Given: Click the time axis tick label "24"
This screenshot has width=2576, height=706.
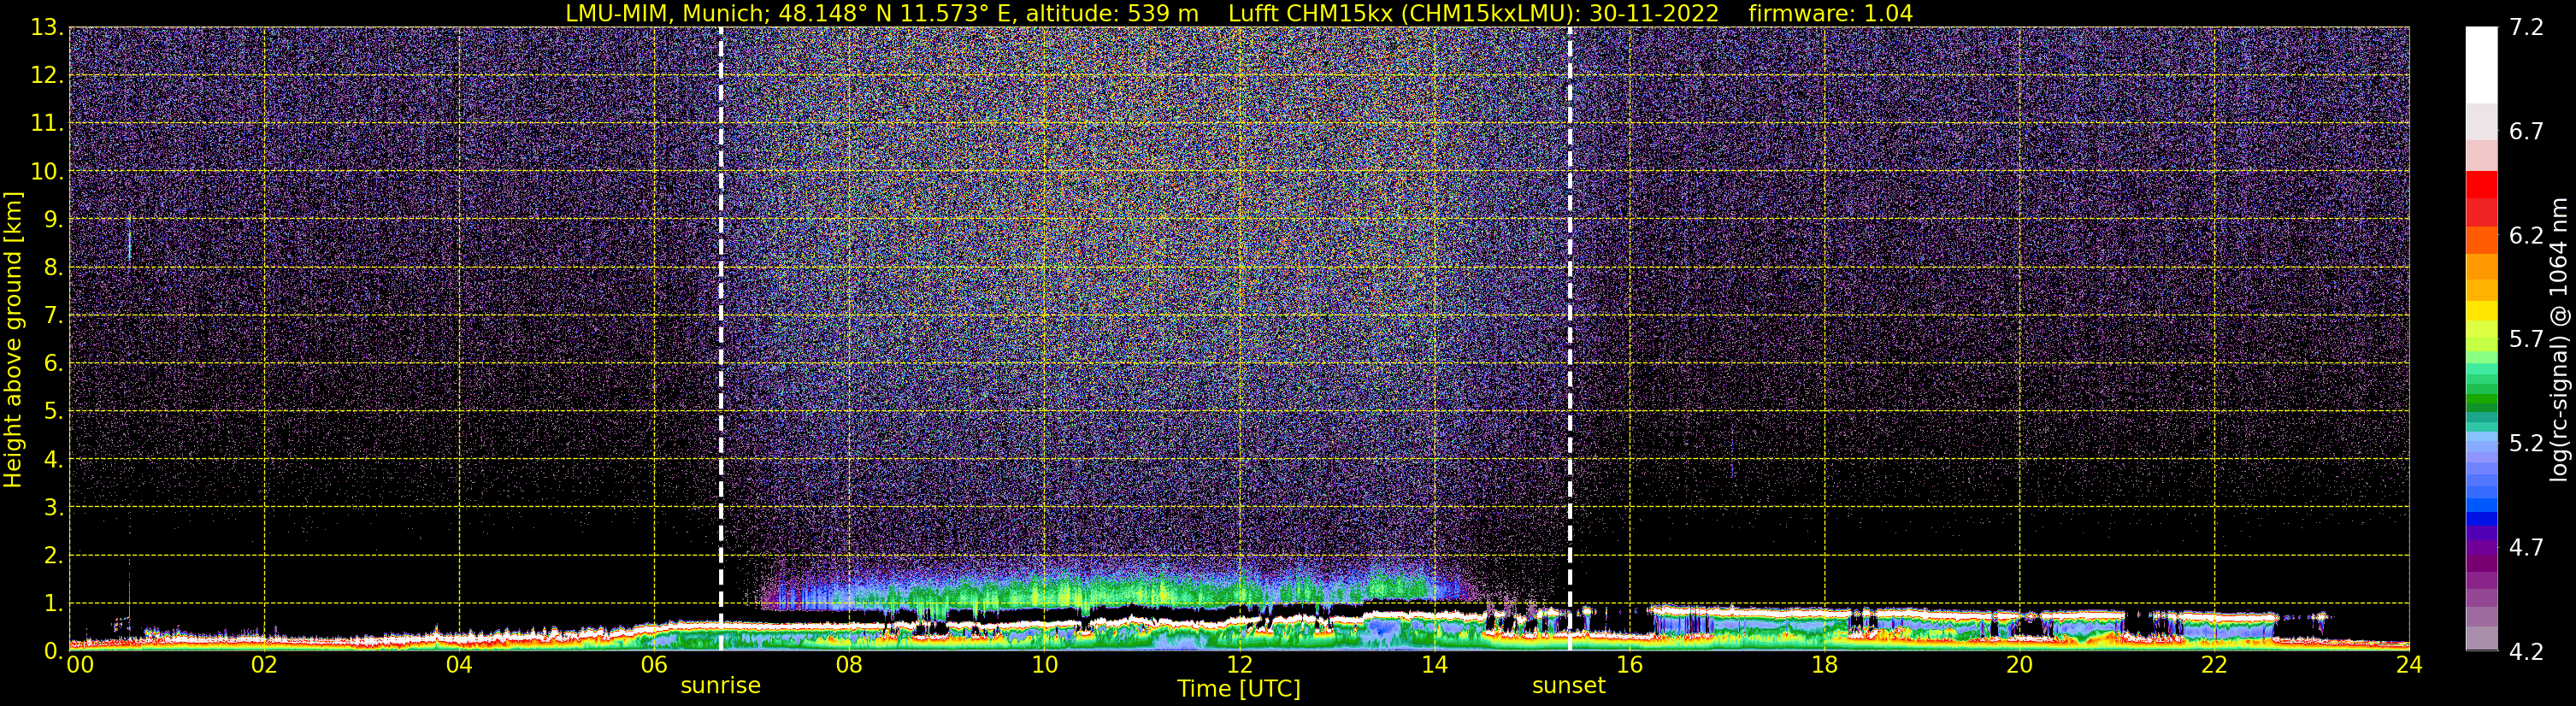Looking at the screenshot, I should 2409,665.
